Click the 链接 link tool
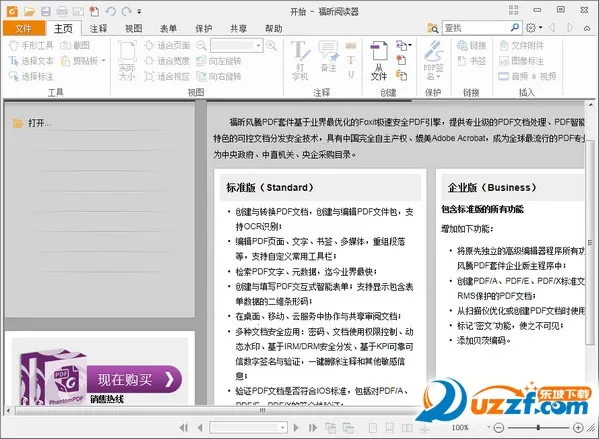 tap(471, 45)
